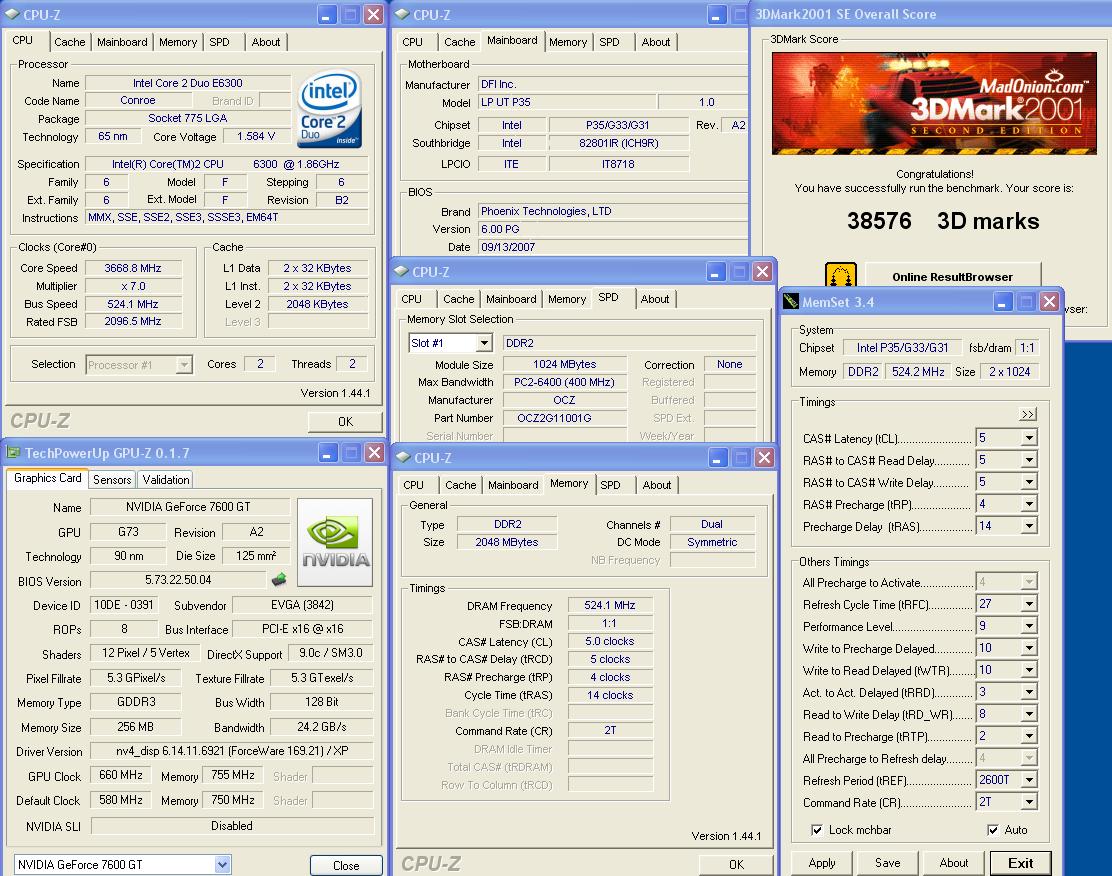Open the Command Rate (CR) dropdown in MemSet

point(1029,802)
